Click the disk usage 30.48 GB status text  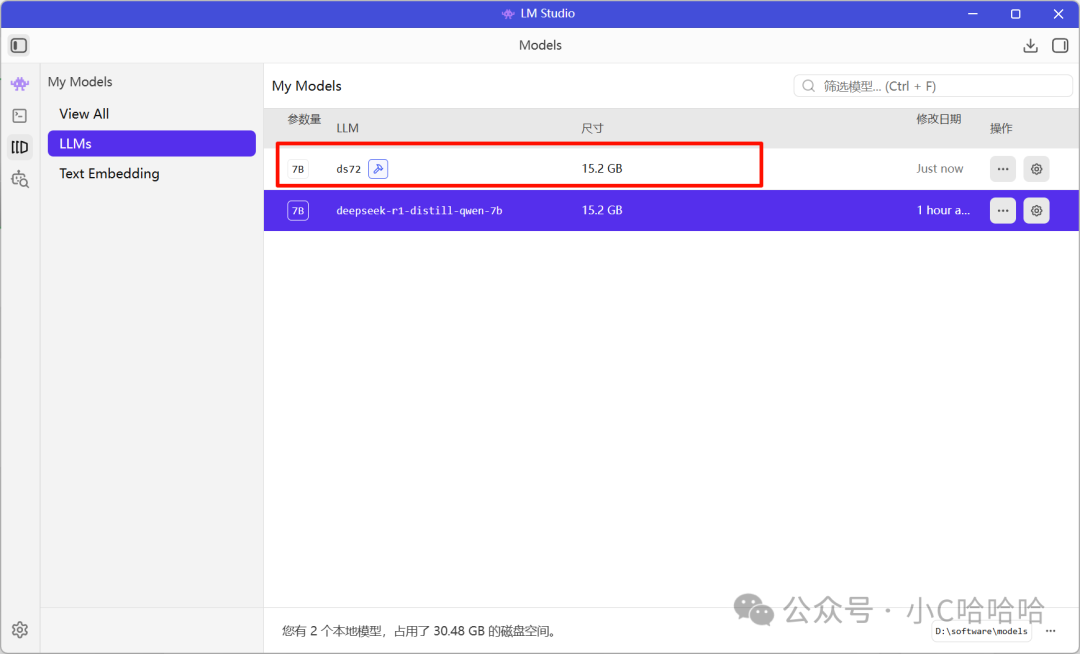point(419,631)
